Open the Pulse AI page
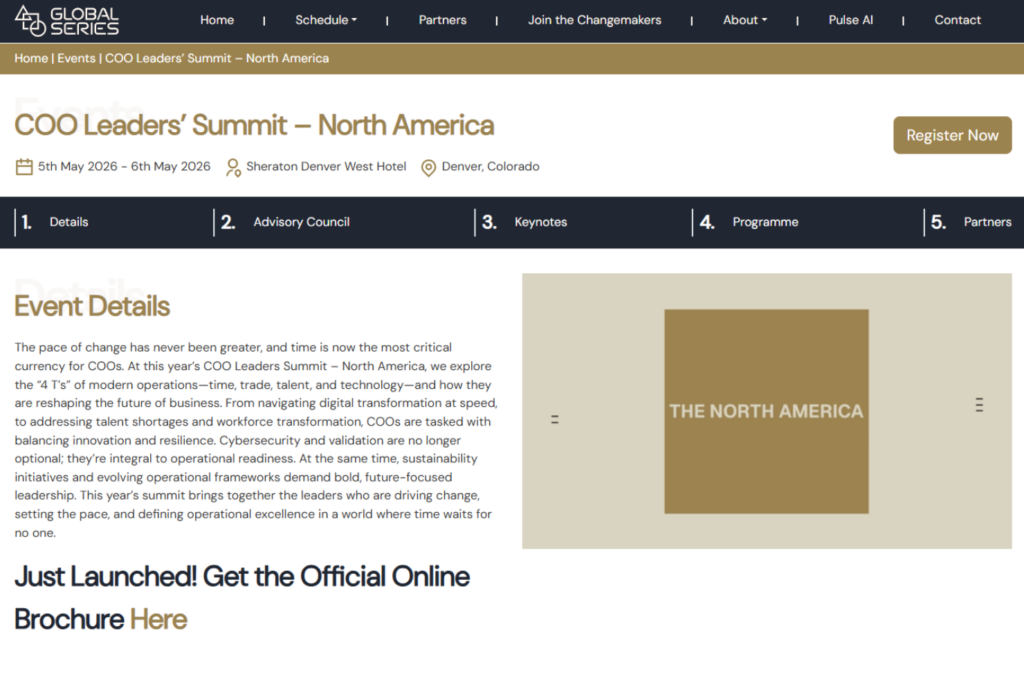 click(851, 19)
